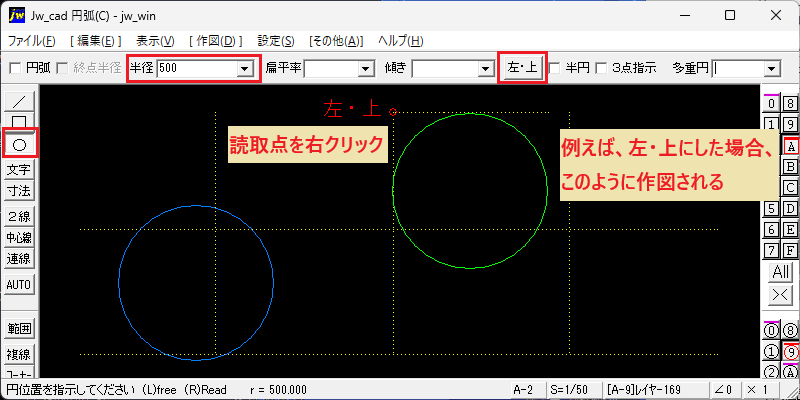Screen dimensions: 800x400
Task: Click the [A-9]レイヤー169 status button
Action: (655, 390)
